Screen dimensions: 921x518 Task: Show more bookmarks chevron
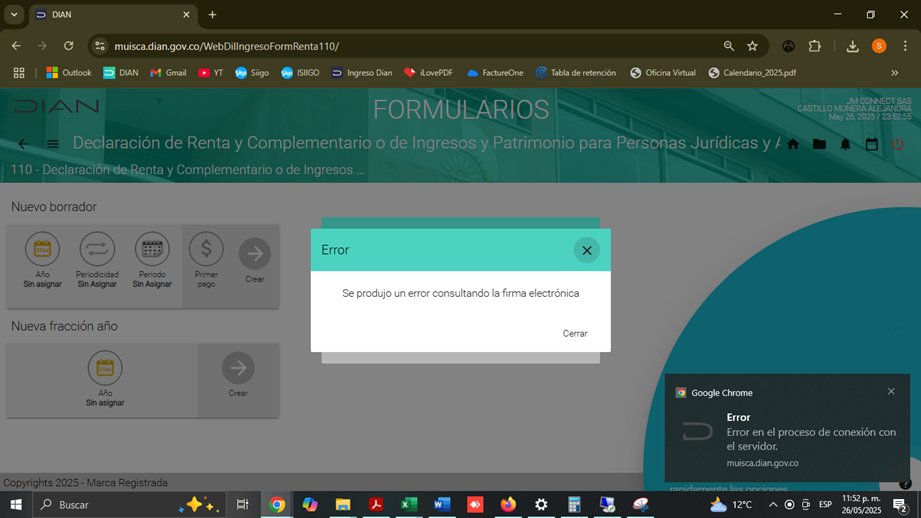coord(895,73)
